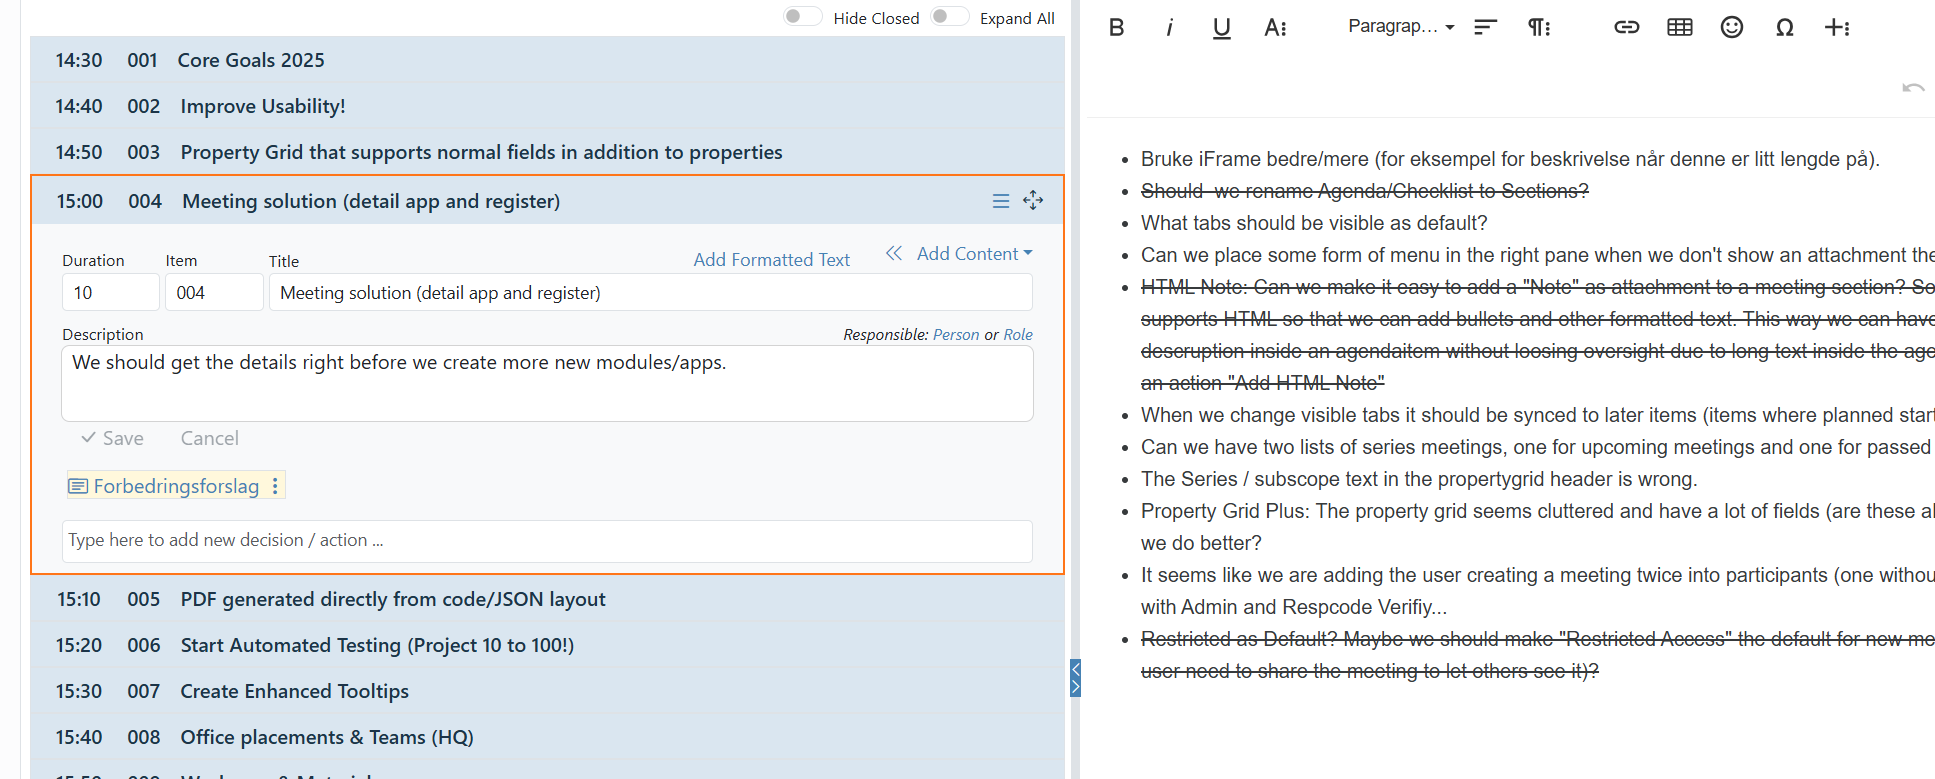The image size is (1935, 779).
Task: Click struck-through text 'Should we rename Agenda/Checklist'
Action: [1365, 191]
